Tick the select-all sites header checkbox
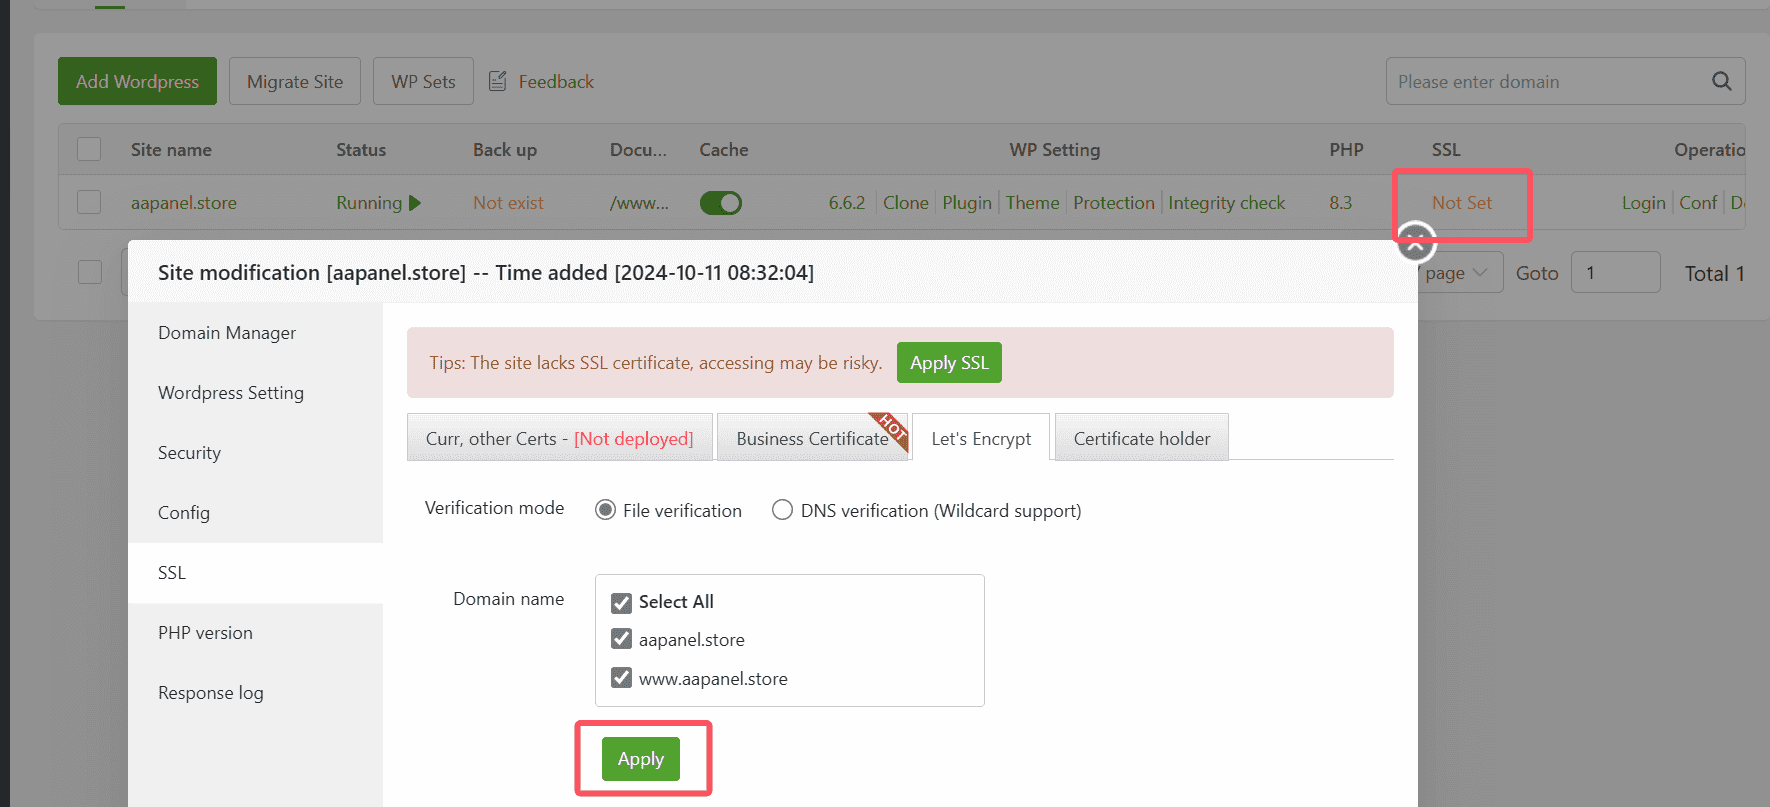 [89, 149]
